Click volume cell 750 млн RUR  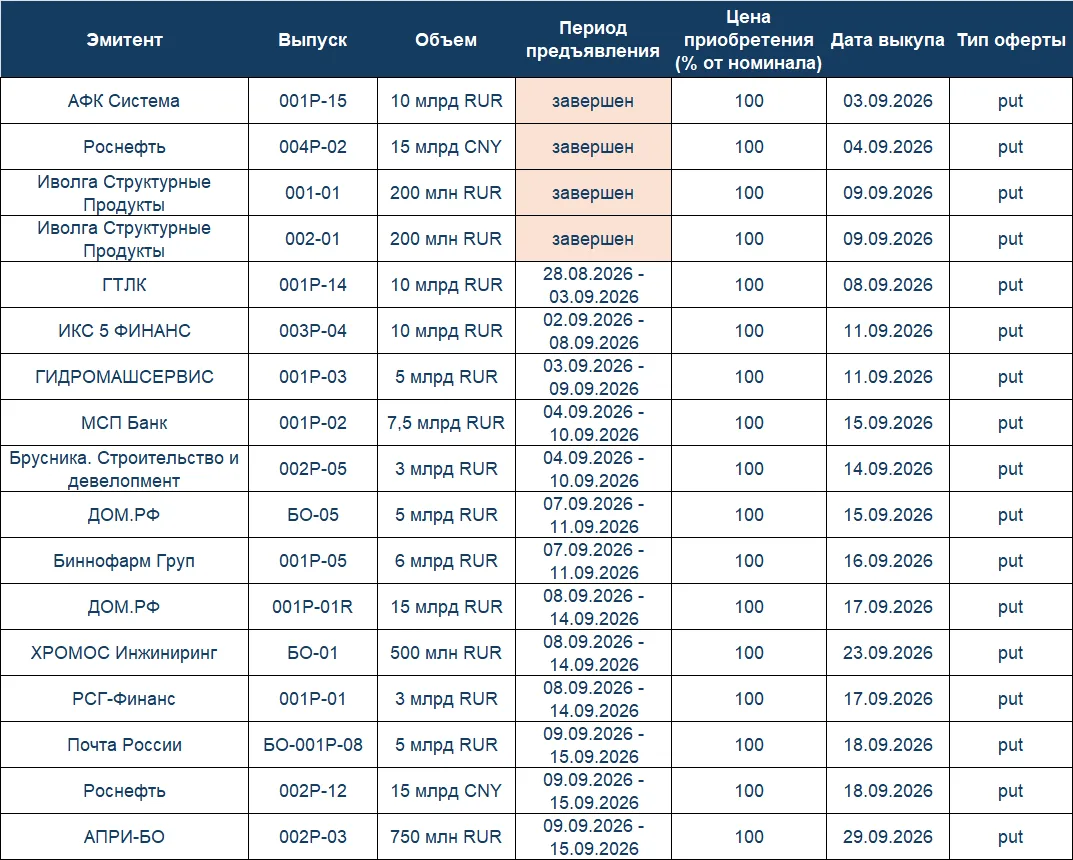[445, 836]
